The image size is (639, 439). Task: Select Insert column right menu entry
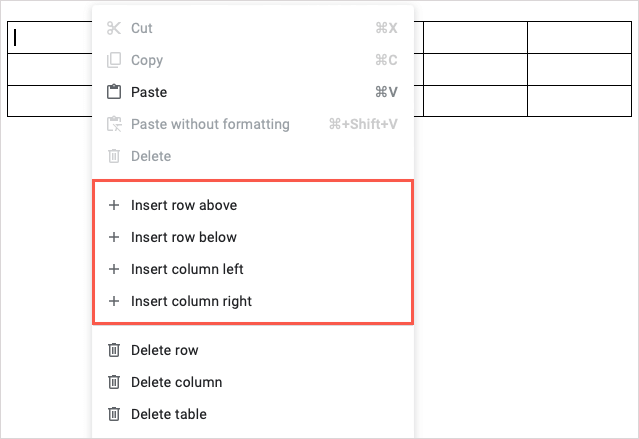click(x=191, y=301)
